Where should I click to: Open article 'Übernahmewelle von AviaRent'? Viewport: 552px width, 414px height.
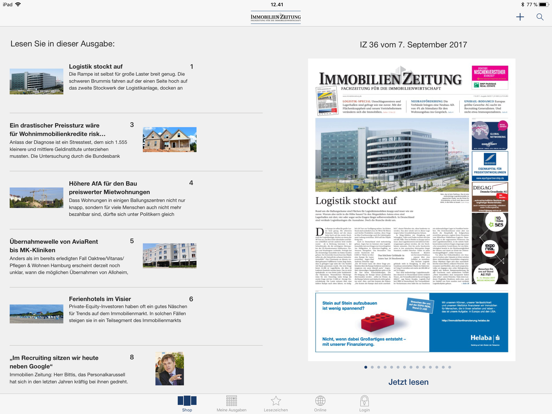point(54,246)
